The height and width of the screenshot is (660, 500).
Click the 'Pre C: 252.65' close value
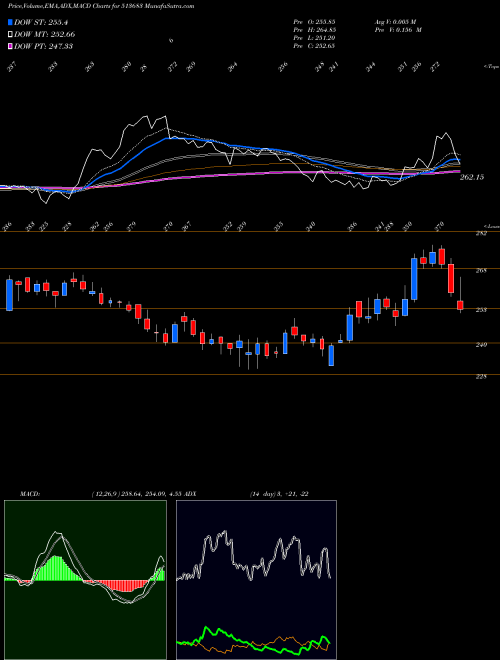(x=314, y=46)
